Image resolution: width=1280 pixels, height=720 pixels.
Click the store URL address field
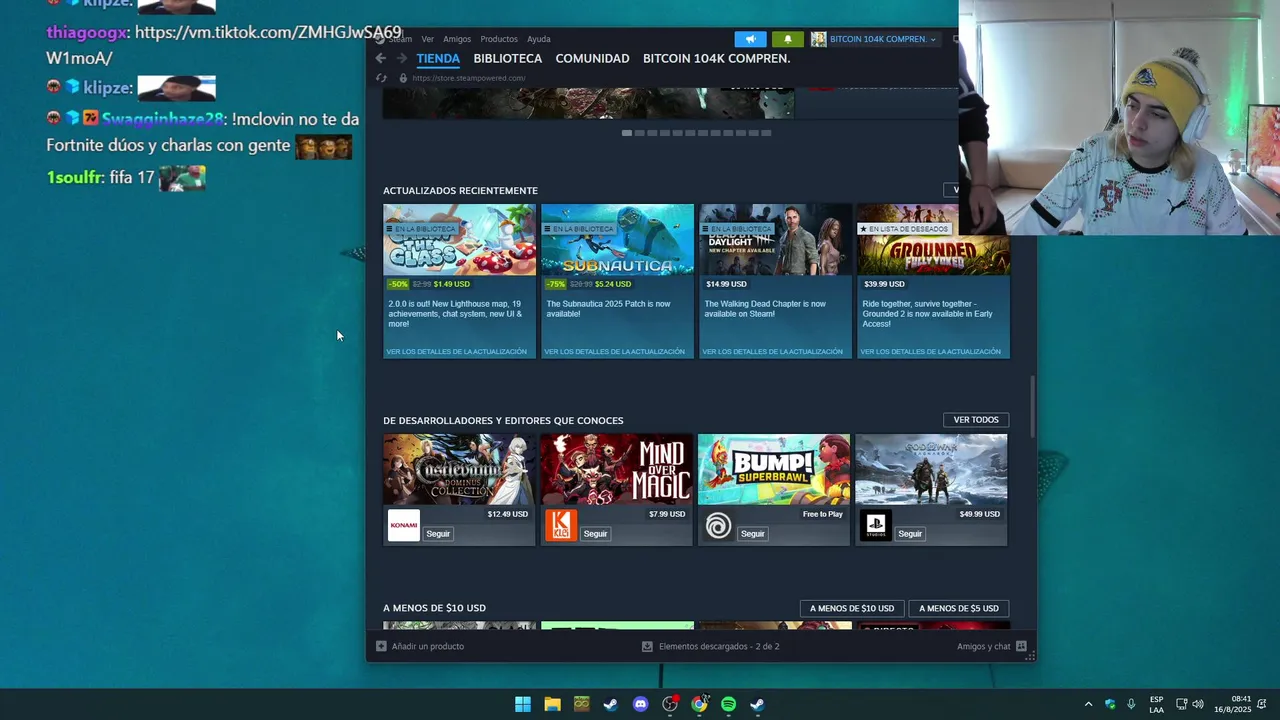click(x=468, y=78)
